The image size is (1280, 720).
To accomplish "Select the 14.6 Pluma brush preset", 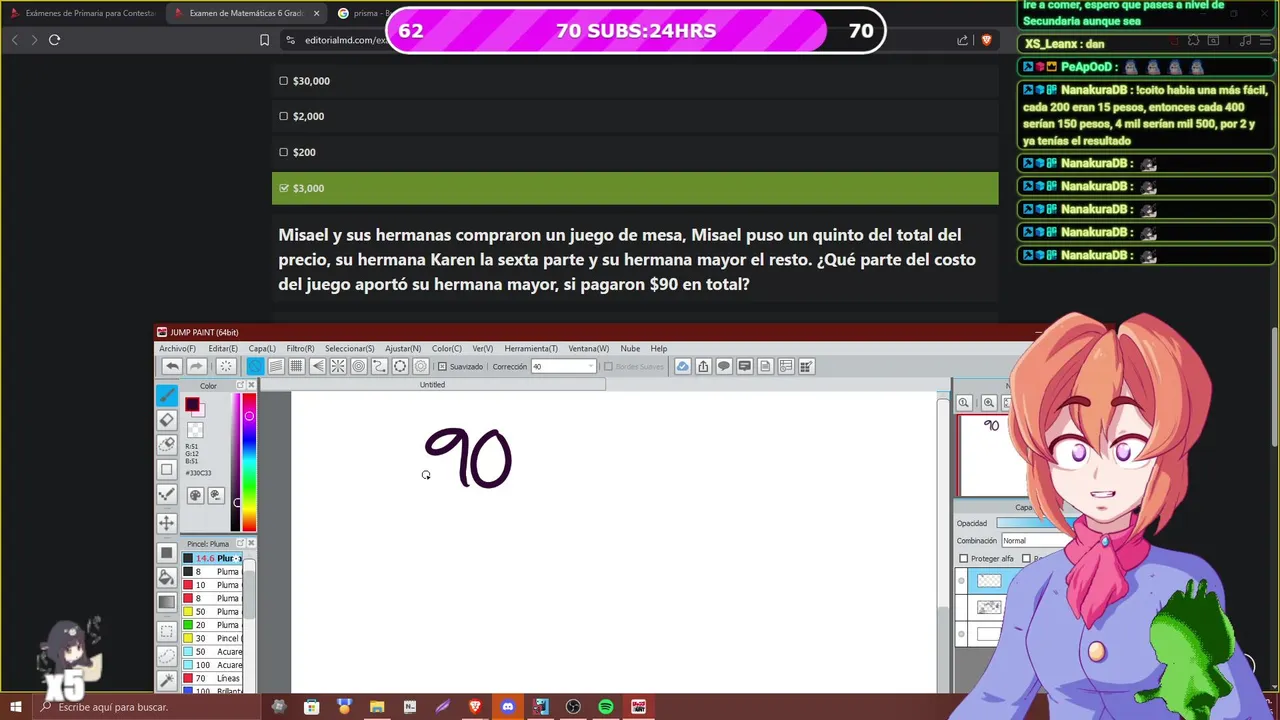I will tap(213, 558).
